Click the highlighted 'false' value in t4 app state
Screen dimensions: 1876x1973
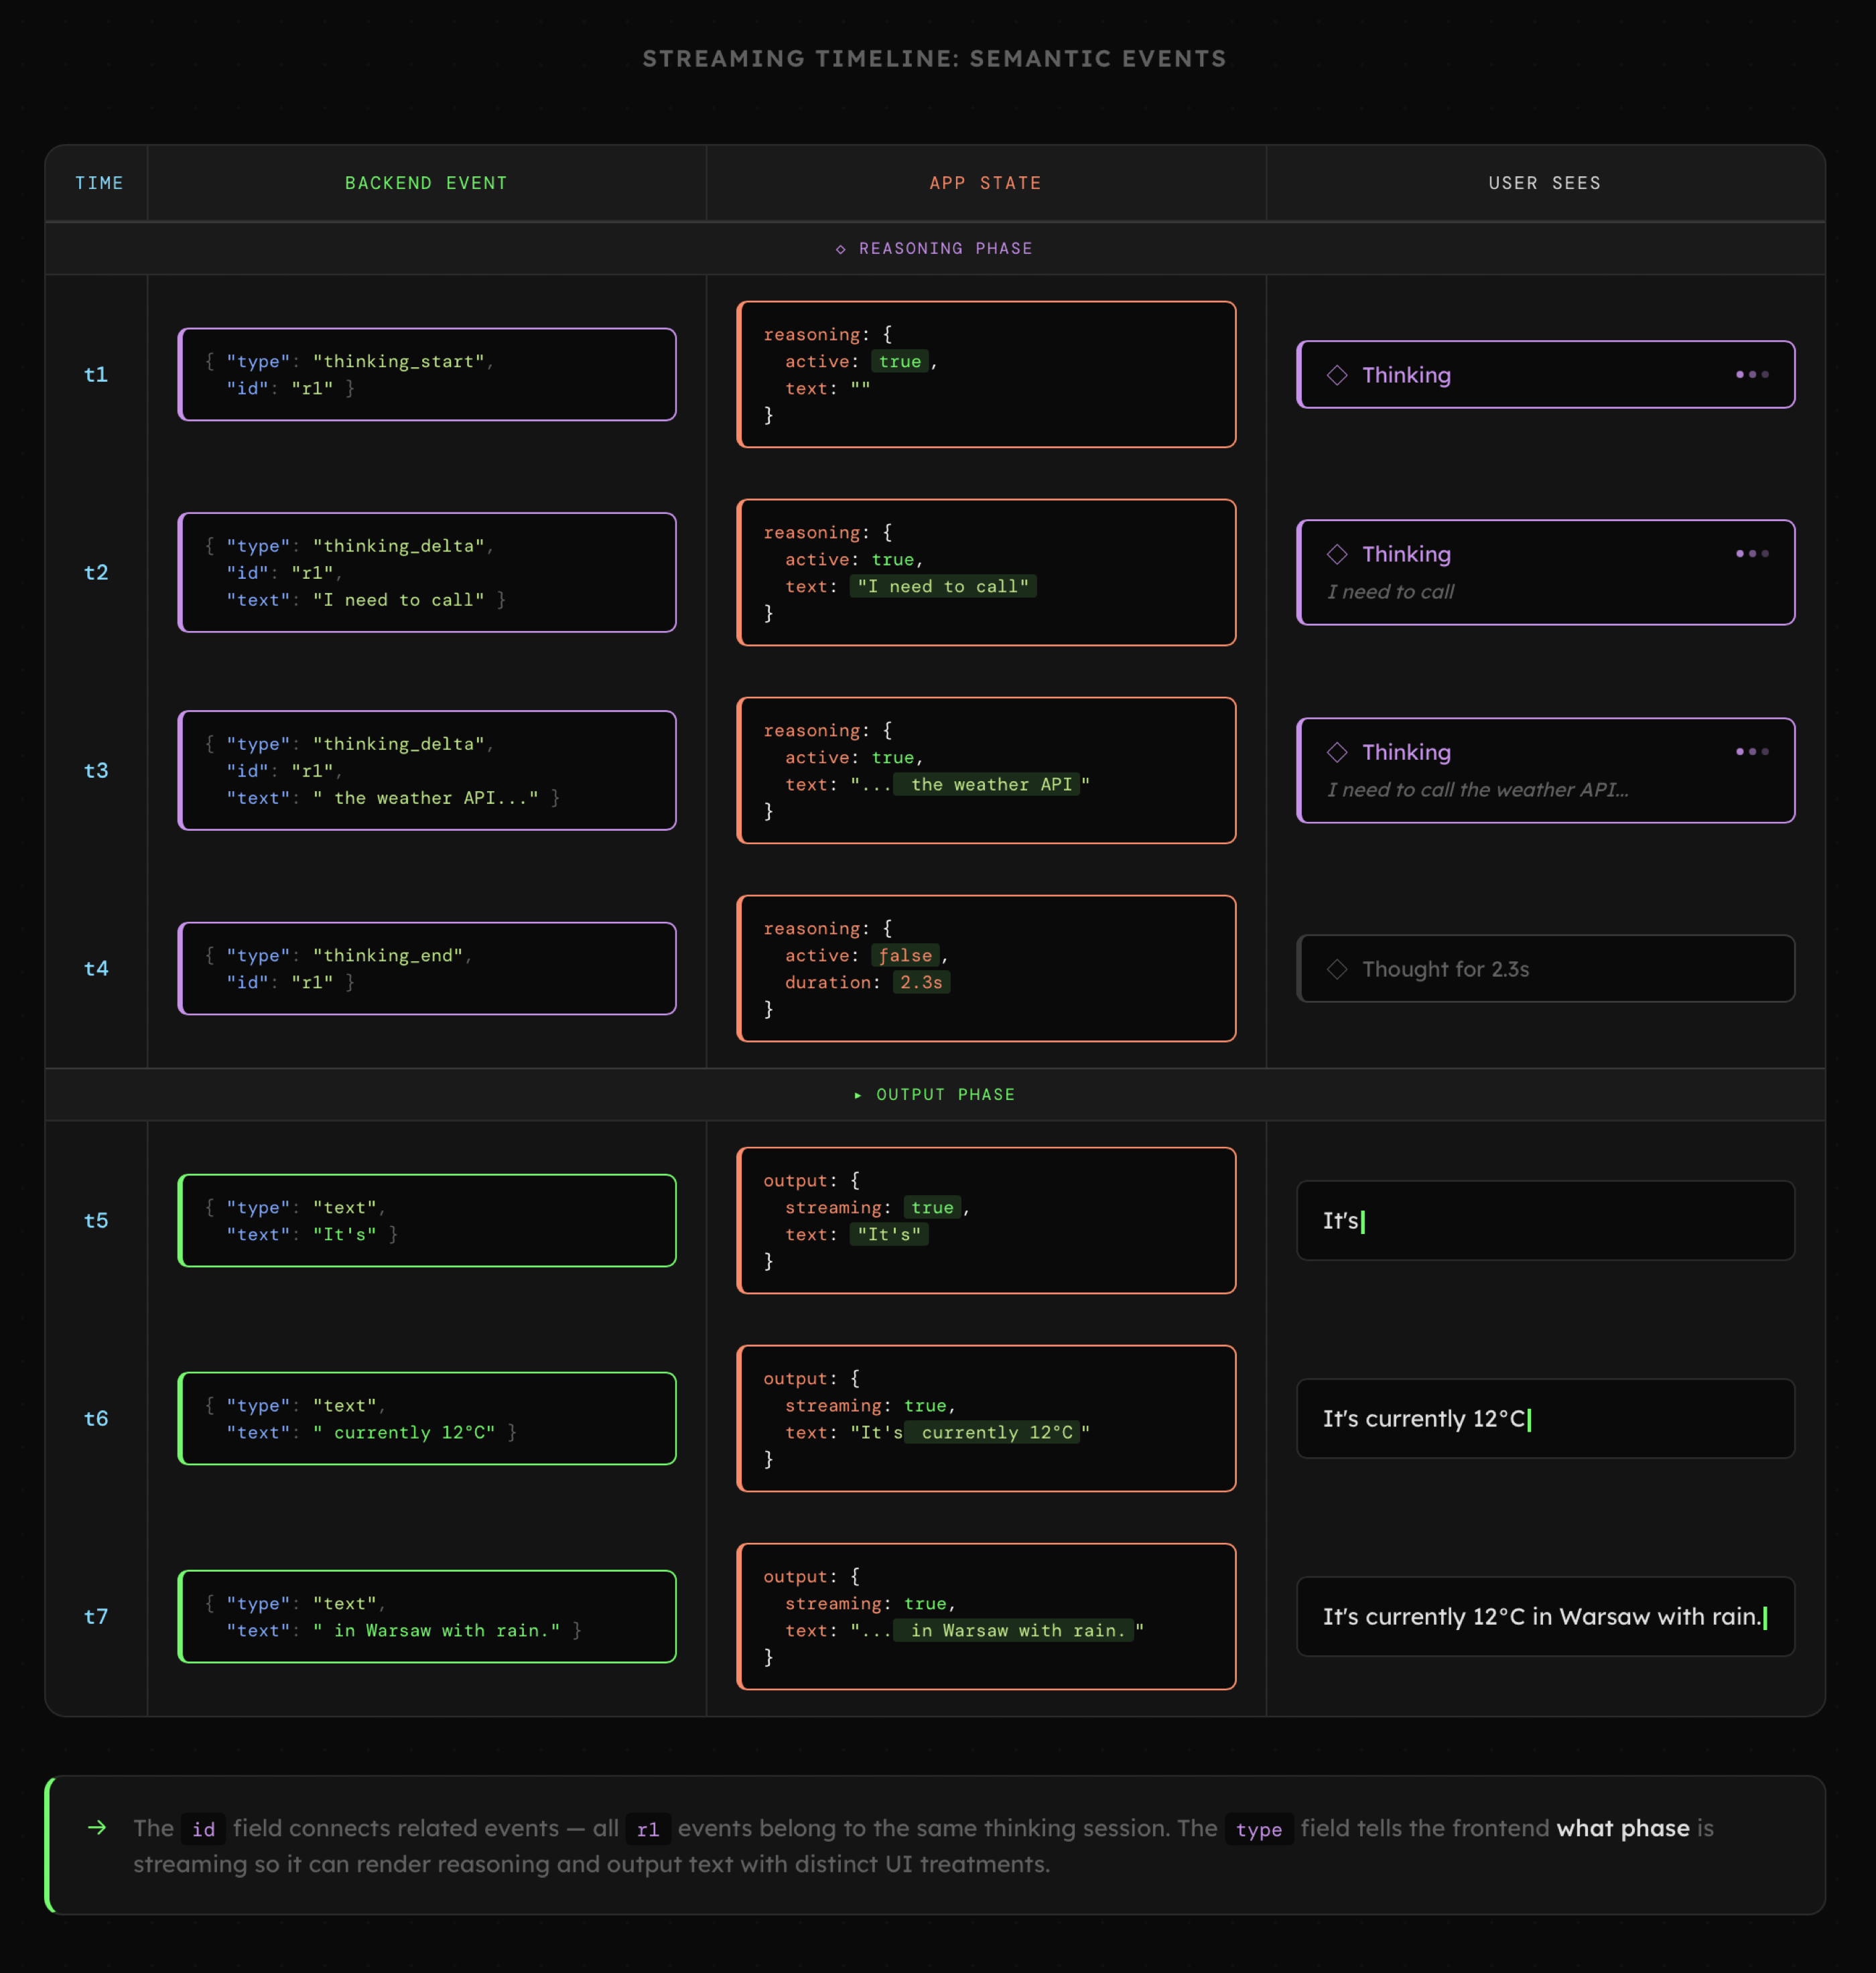pos(905,956)
